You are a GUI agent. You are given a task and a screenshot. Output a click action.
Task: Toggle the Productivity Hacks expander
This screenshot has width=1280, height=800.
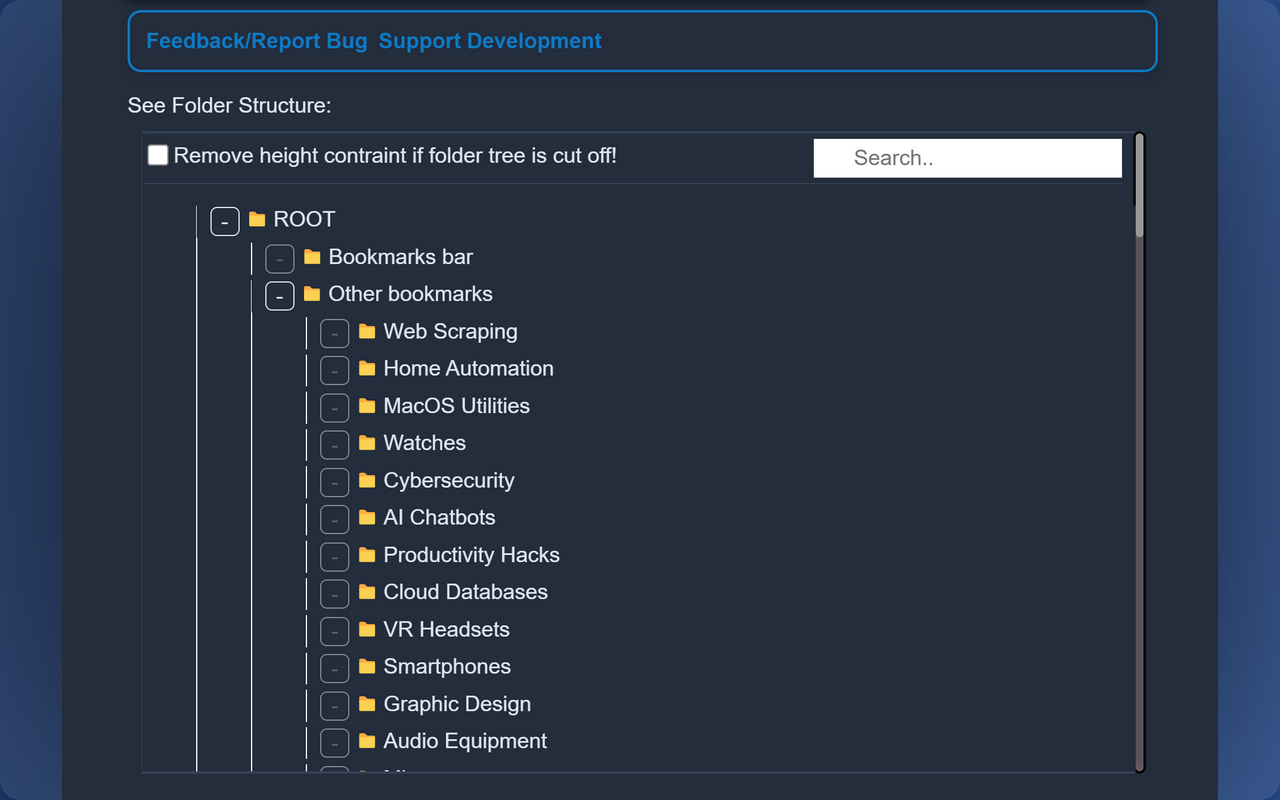(x=335, y=556)
